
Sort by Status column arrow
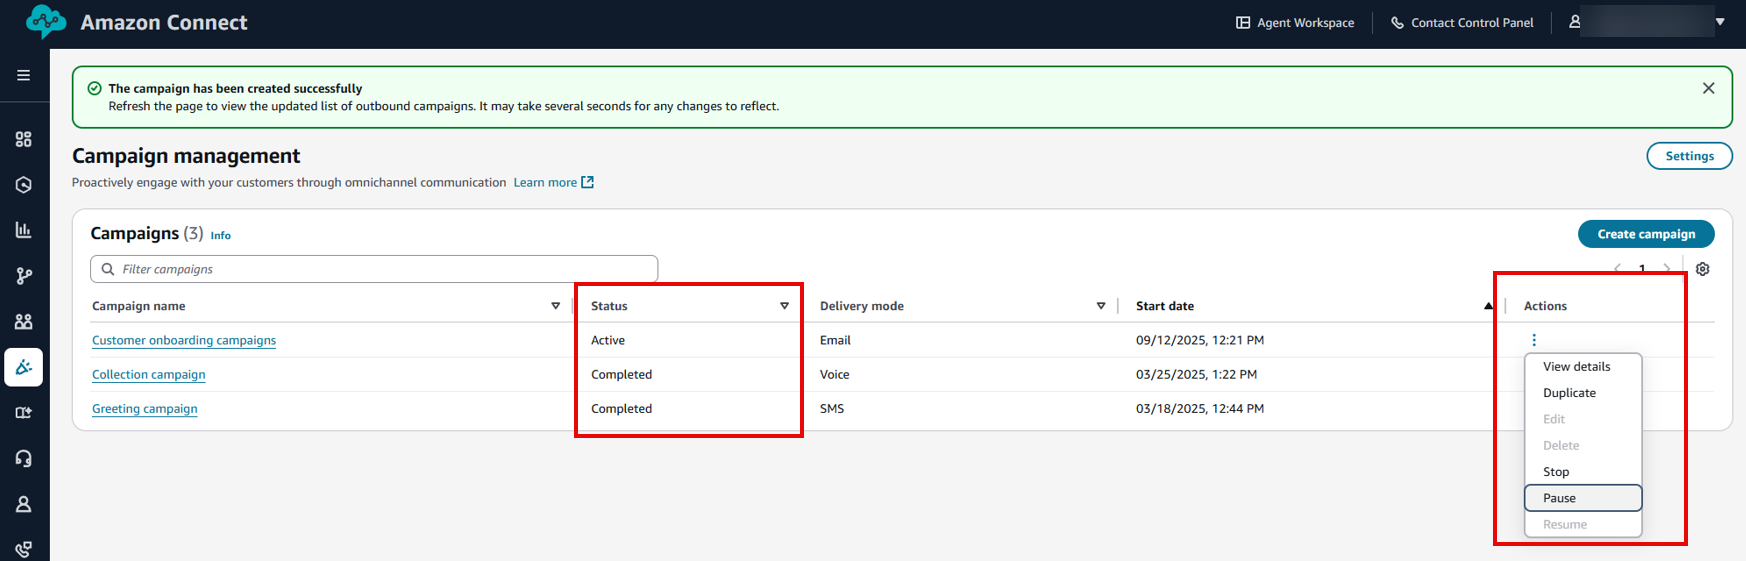click(x=784, y=306)
